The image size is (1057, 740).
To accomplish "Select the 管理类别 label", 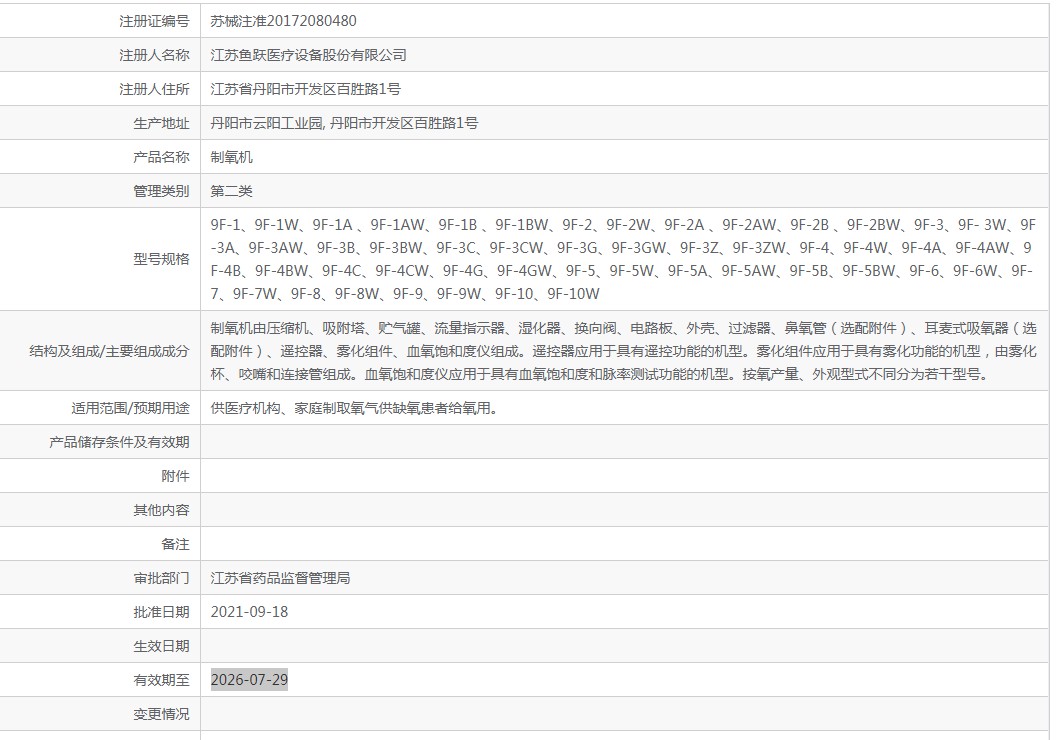I will (x=162, y=191).
